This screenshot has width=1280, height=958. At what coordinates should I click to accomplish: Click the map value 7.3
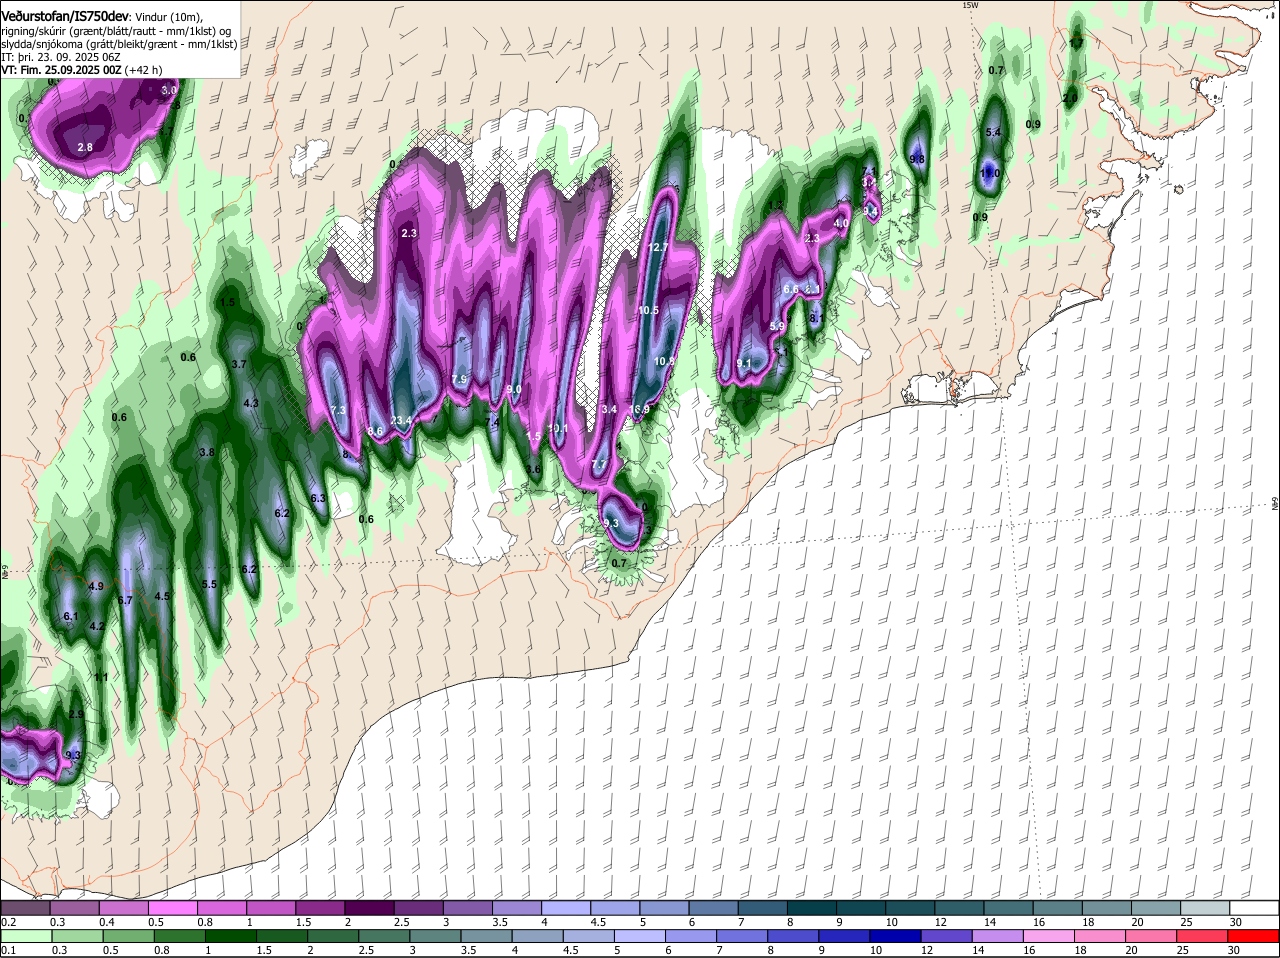pos(338,410)
